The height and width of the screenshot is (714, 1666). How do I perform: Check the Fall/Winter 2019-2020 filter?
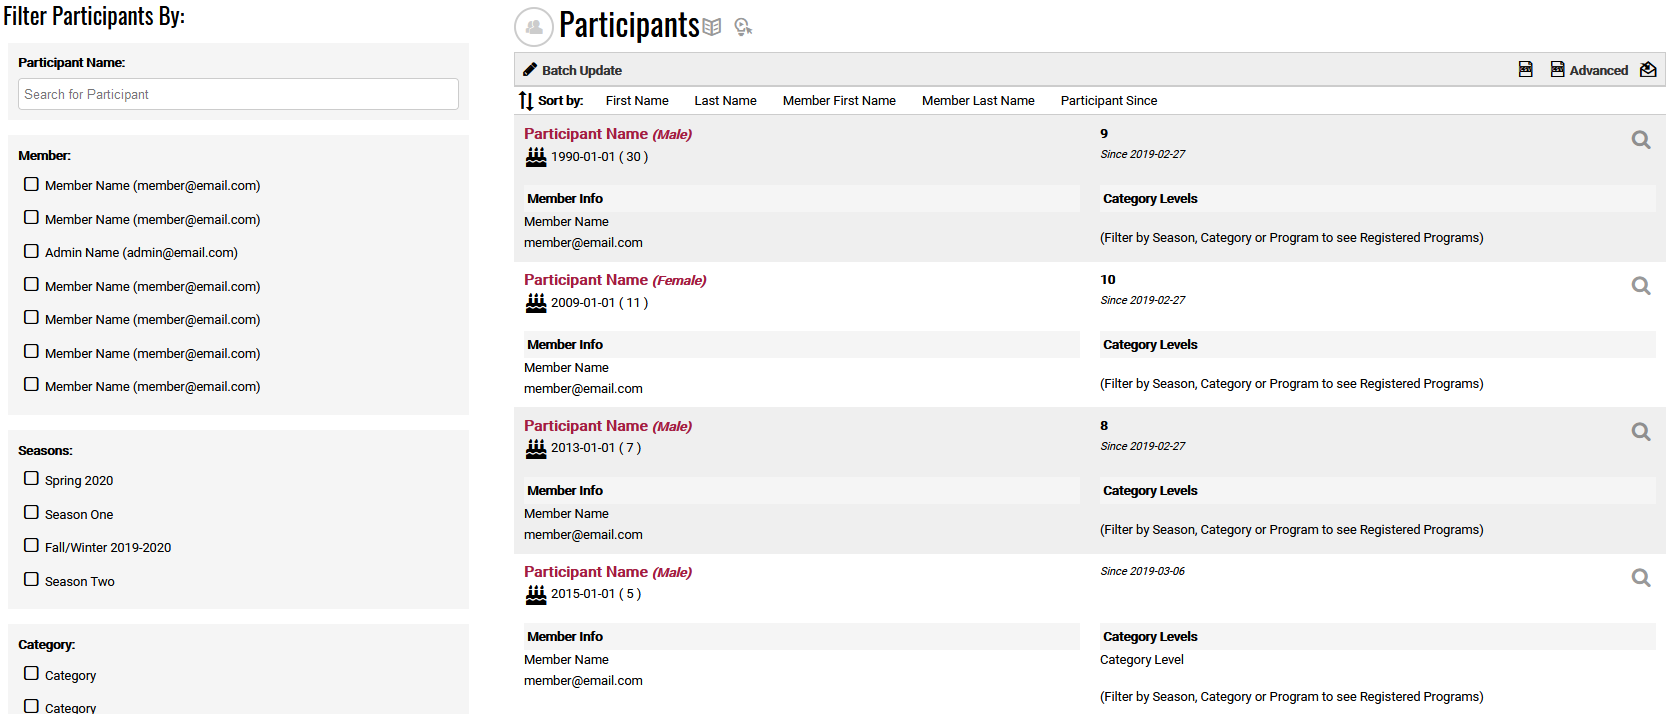[31, 545]
